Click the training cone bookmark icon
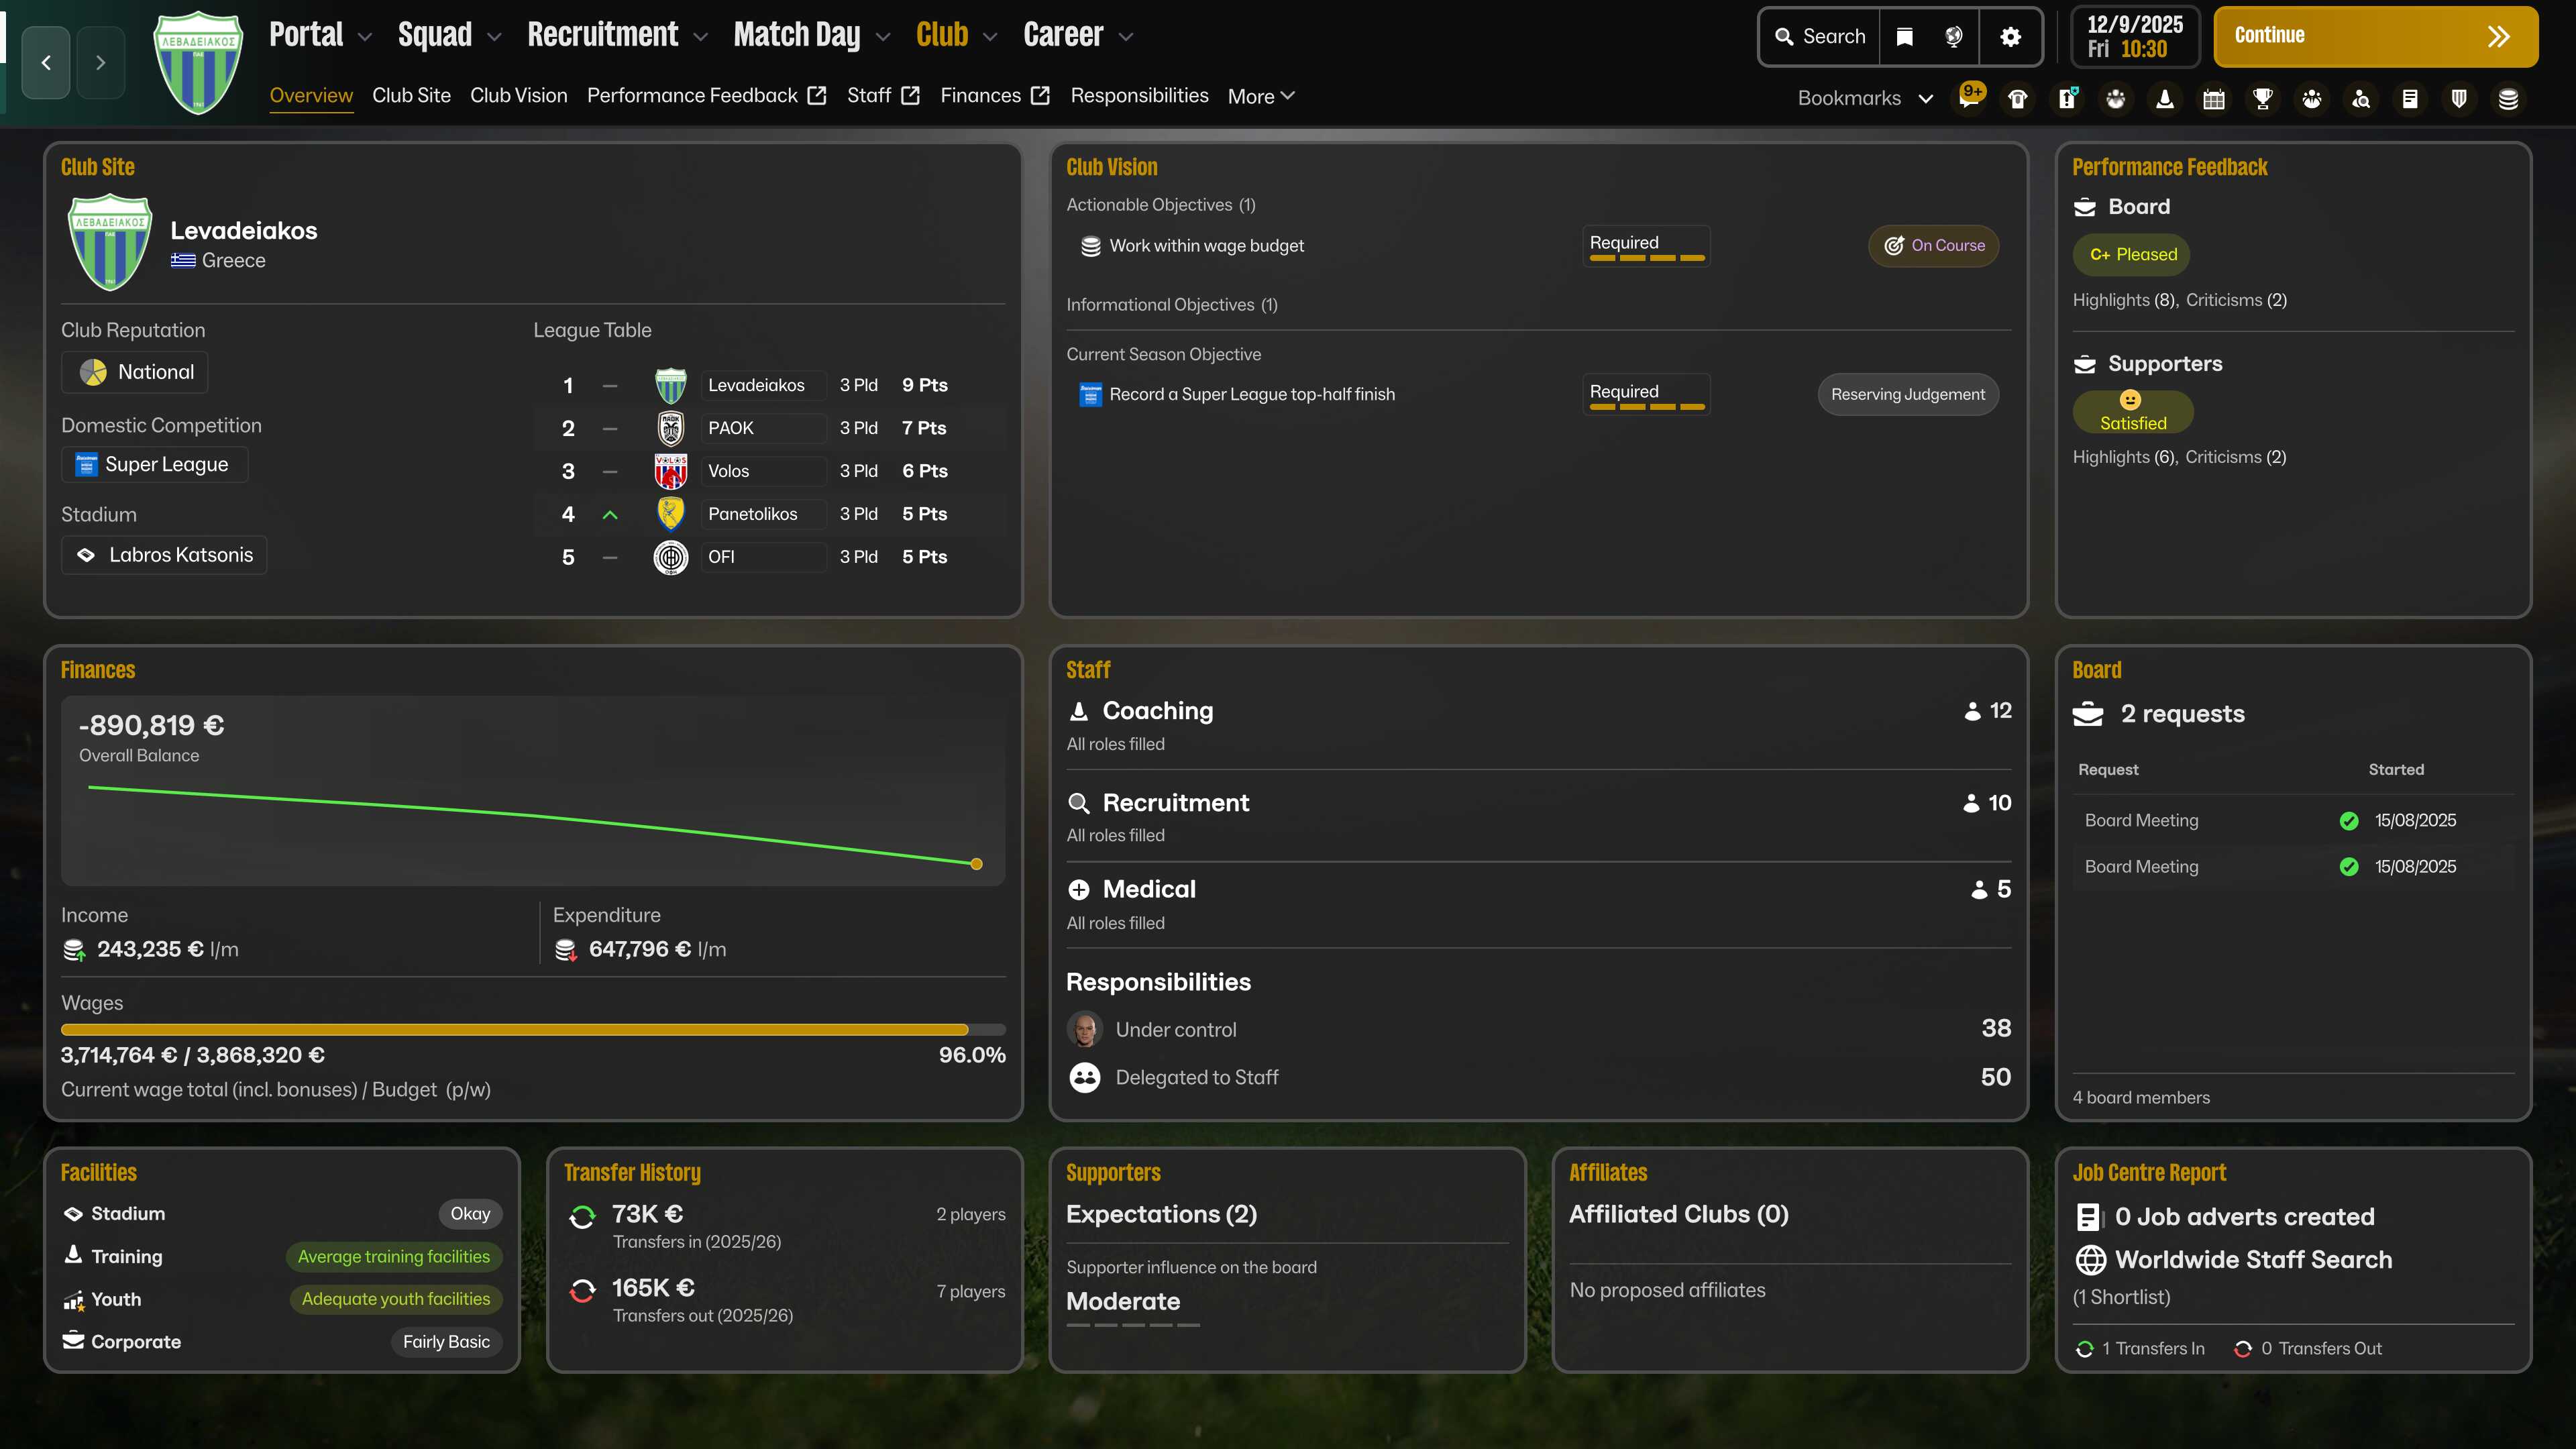Screen dimensions: 2576x1449 tap(2165, 99)
